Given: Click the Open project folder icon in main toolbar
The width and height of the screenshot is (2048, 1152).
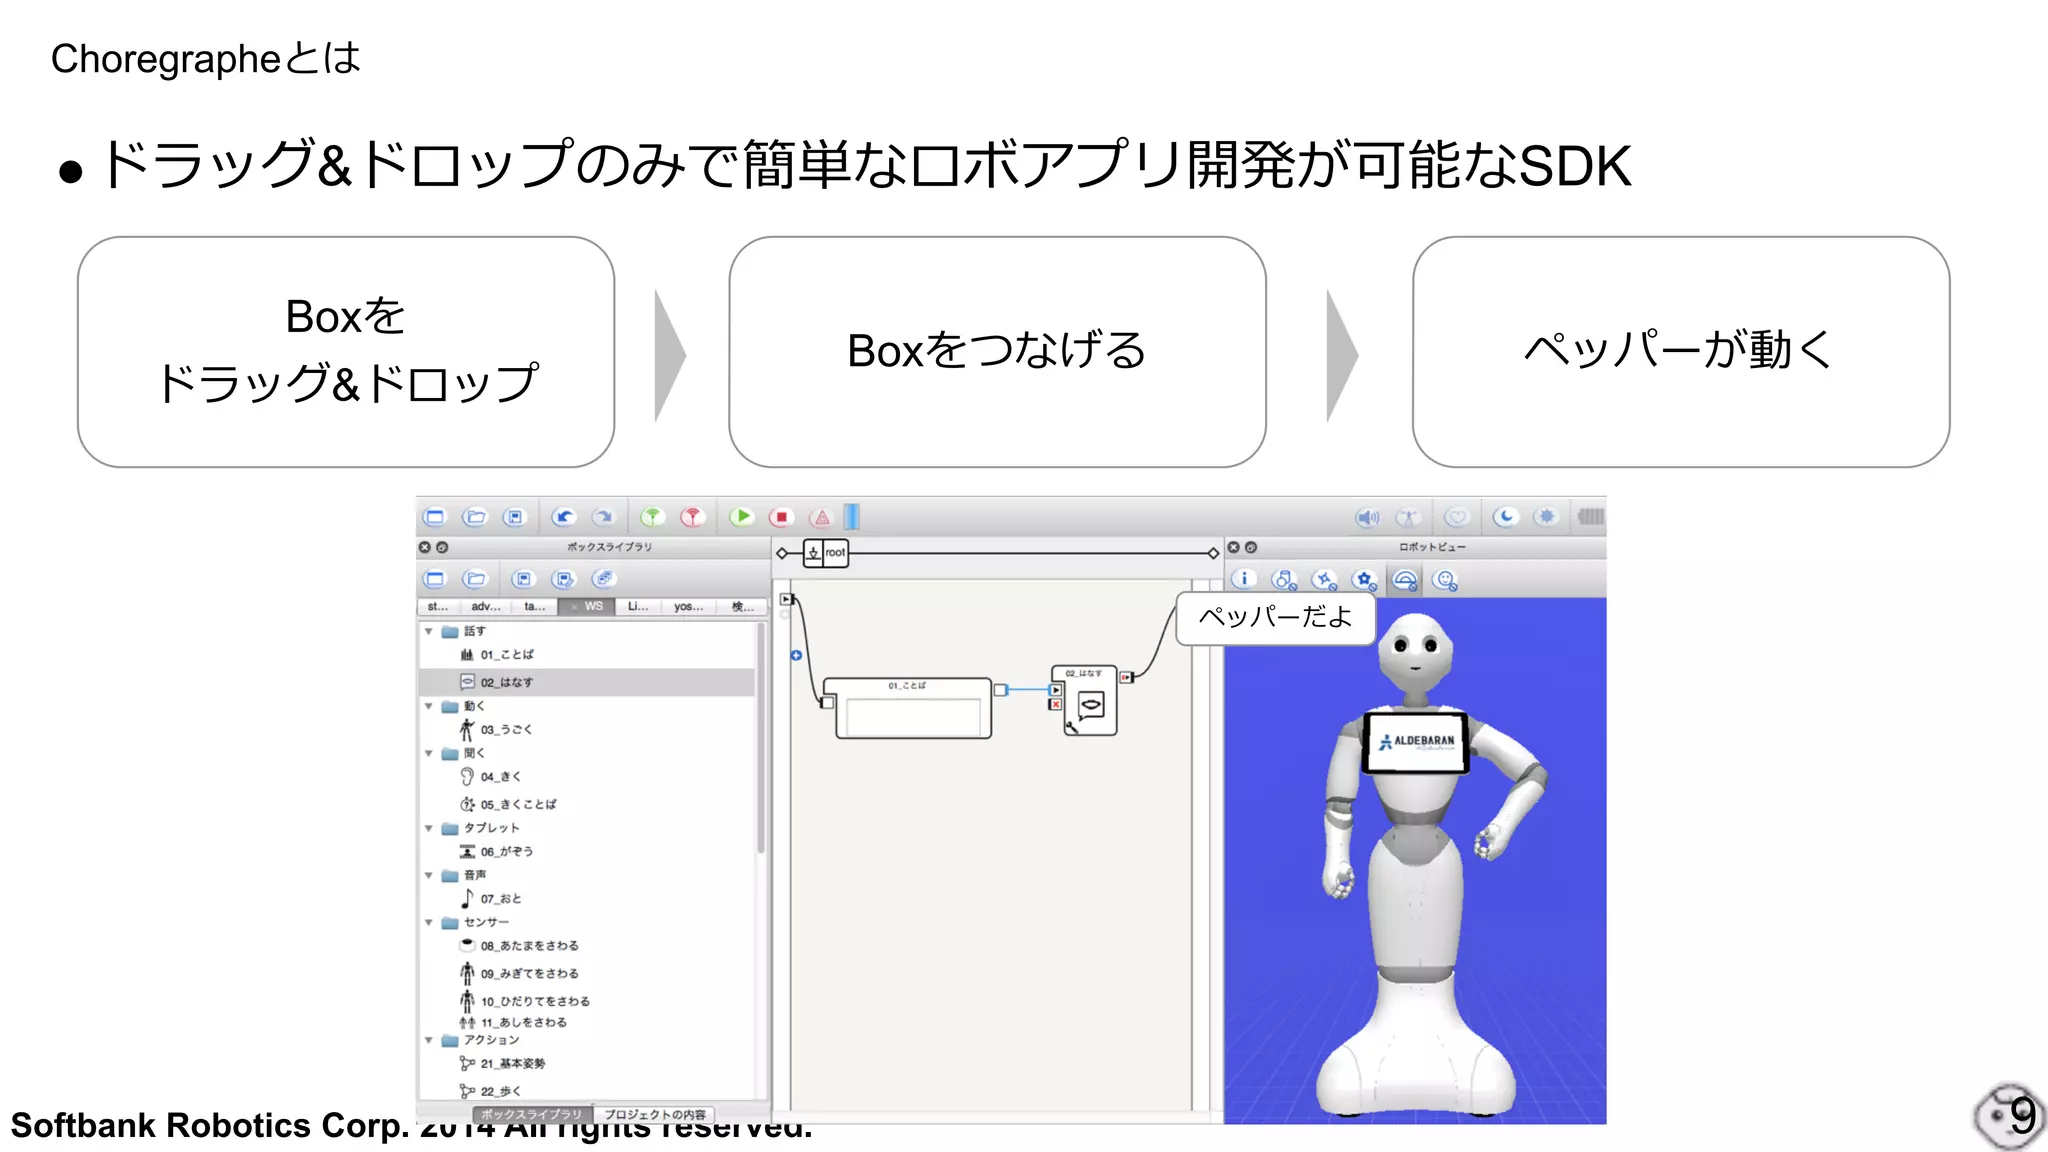Looking at the screenshot, I should click(x=475, y=517).
